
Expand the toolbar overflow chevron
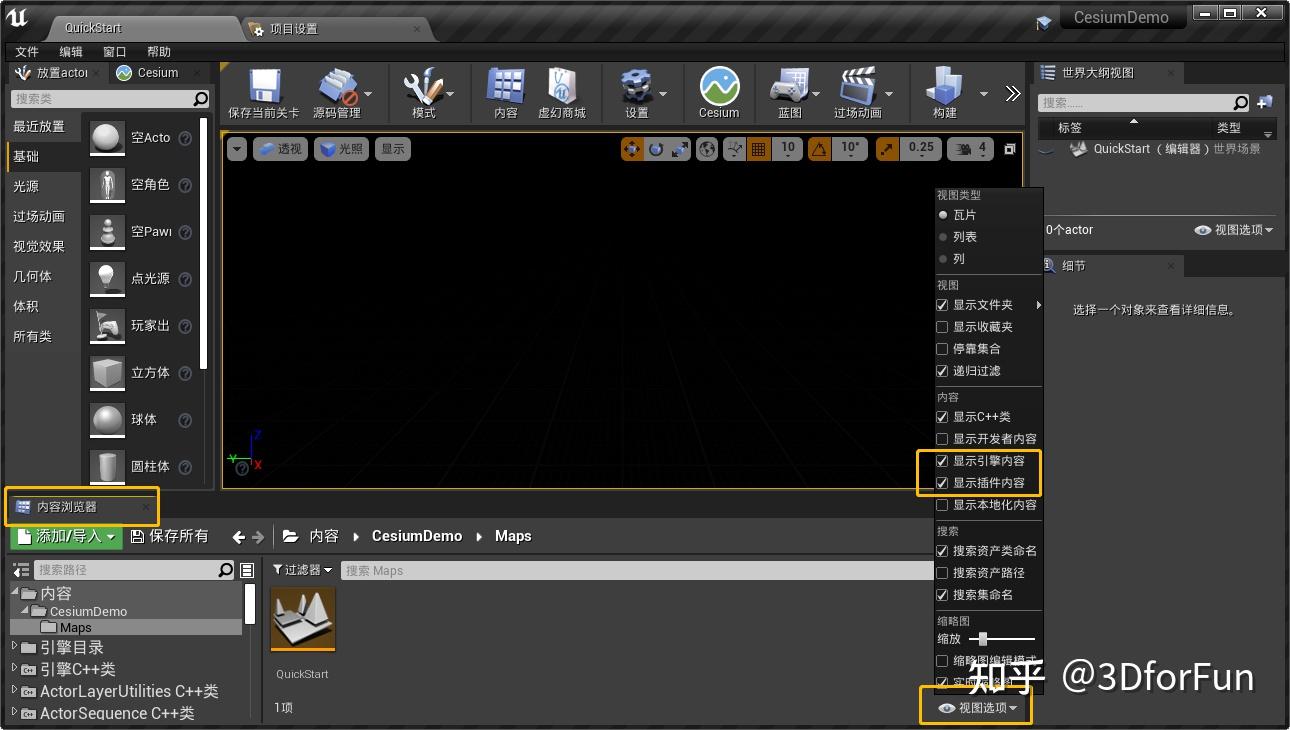point(1013,93)
